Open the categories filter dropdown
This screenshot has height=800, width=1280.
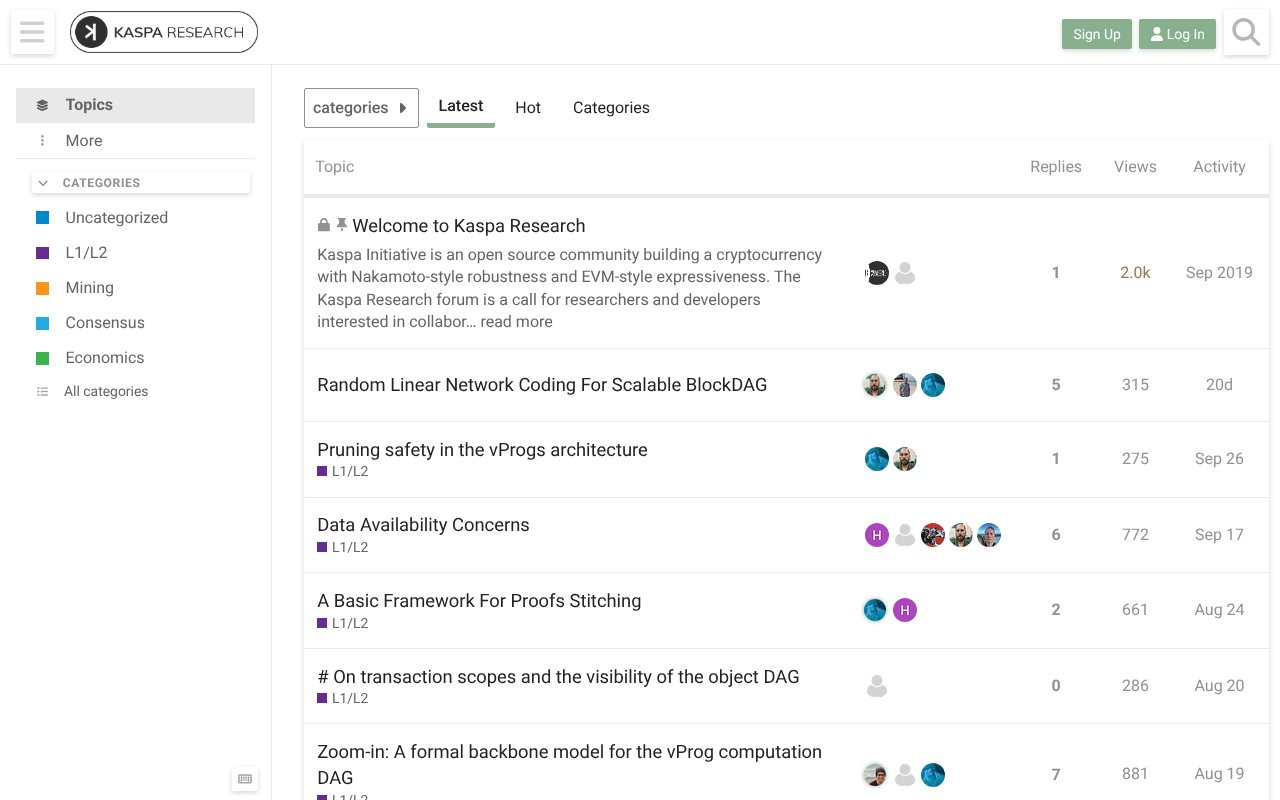361,108
